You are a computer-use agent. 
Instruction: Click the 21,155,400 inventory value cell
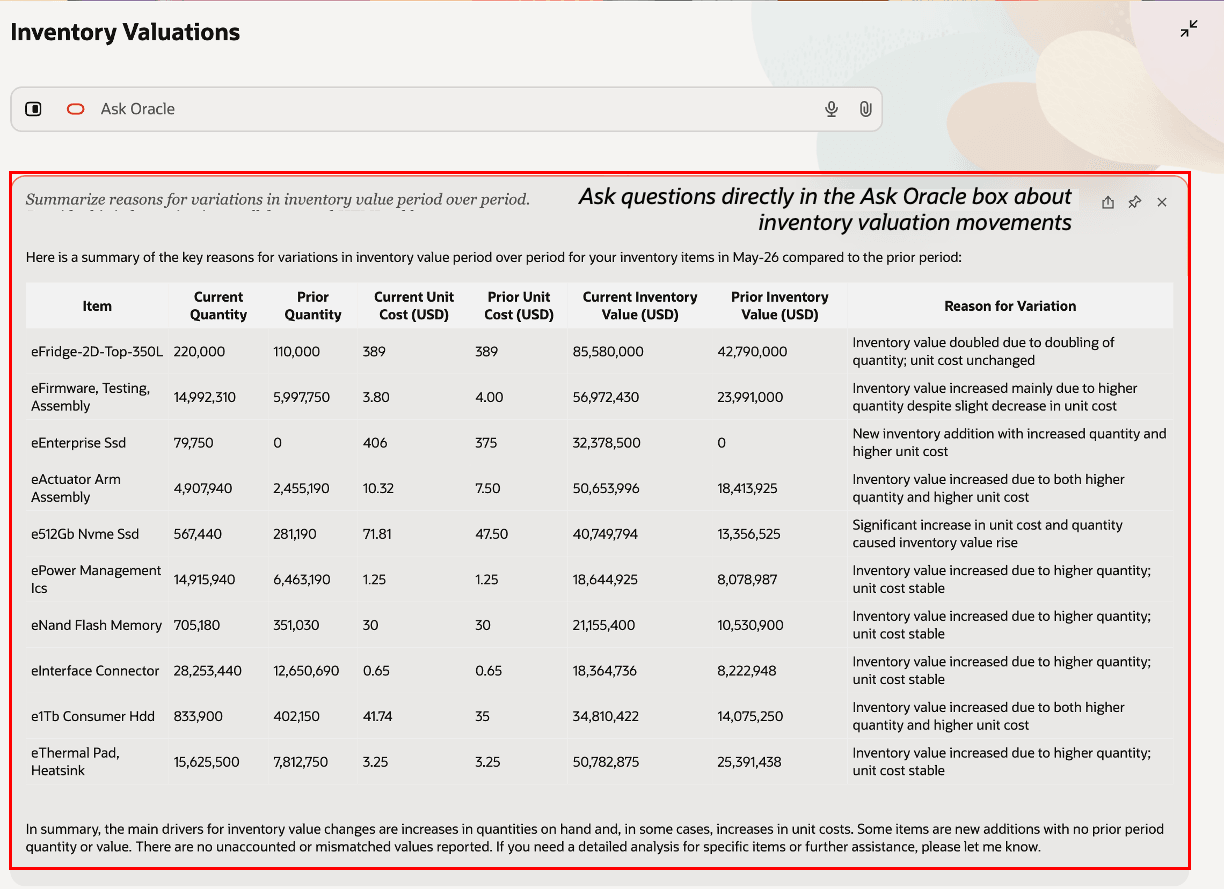pyautogui.click(x=604, y=625)
